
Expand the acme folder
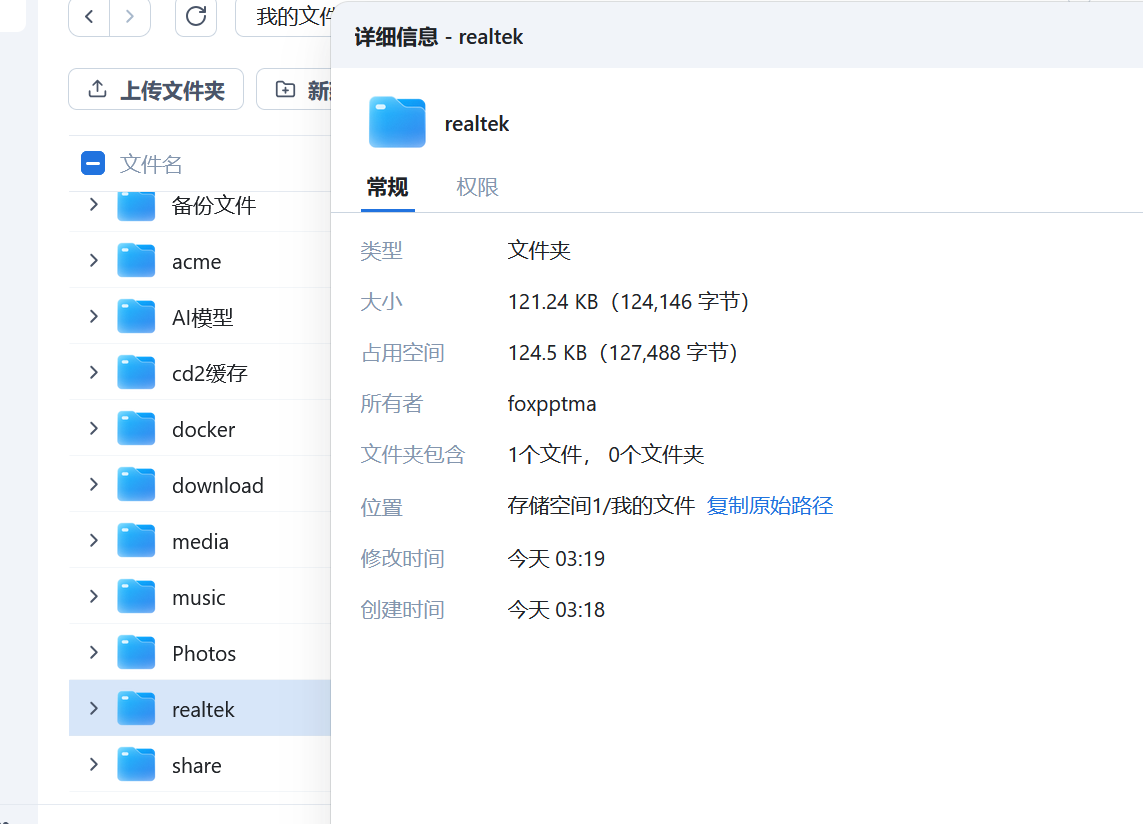(x=93, y=260)
